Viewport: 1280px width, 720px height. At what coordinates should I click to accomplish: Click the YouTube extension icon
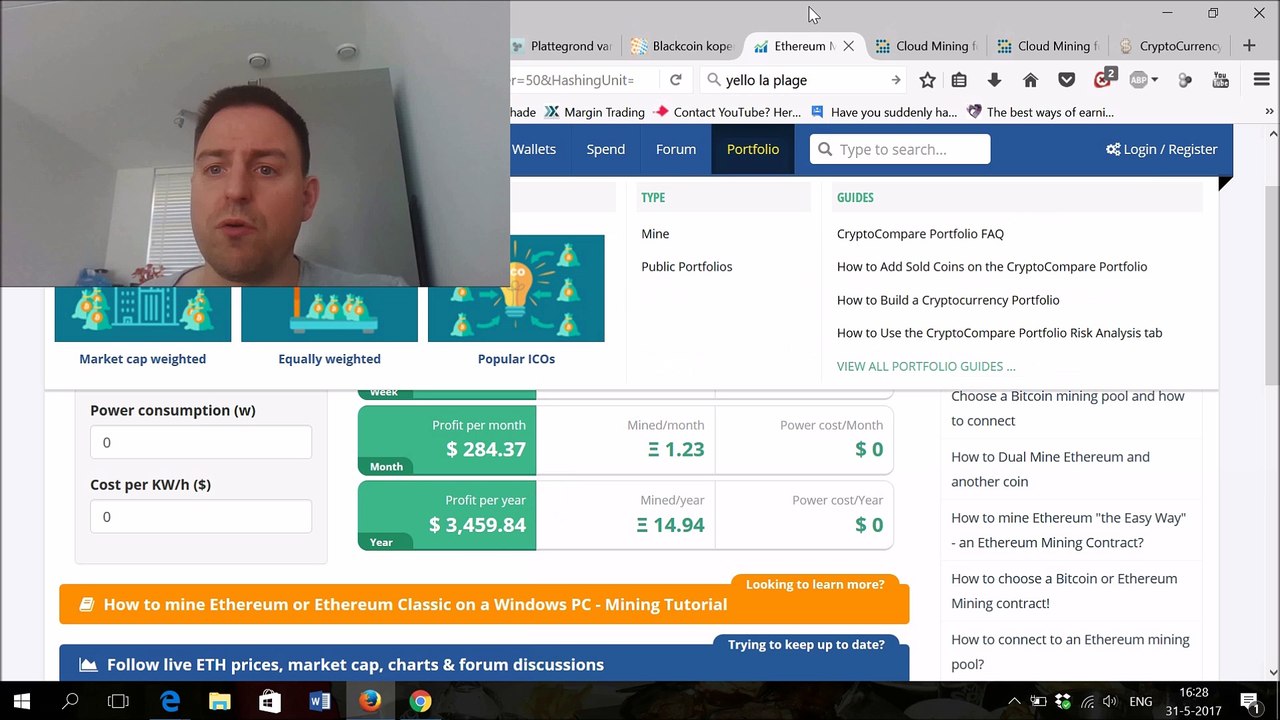click(1220, 80)
